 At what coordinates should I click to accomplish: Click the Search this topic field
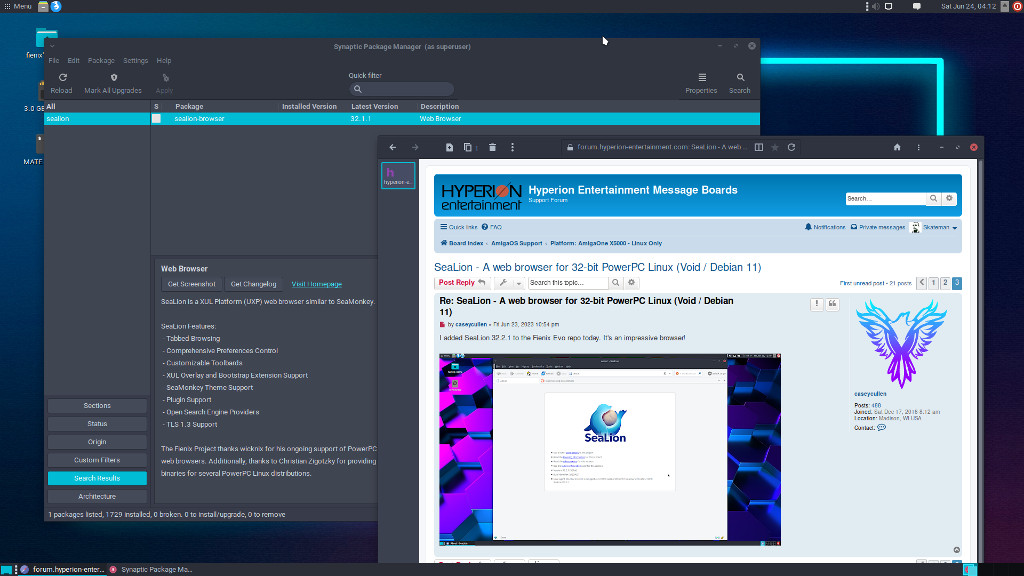tap(568, 283)
